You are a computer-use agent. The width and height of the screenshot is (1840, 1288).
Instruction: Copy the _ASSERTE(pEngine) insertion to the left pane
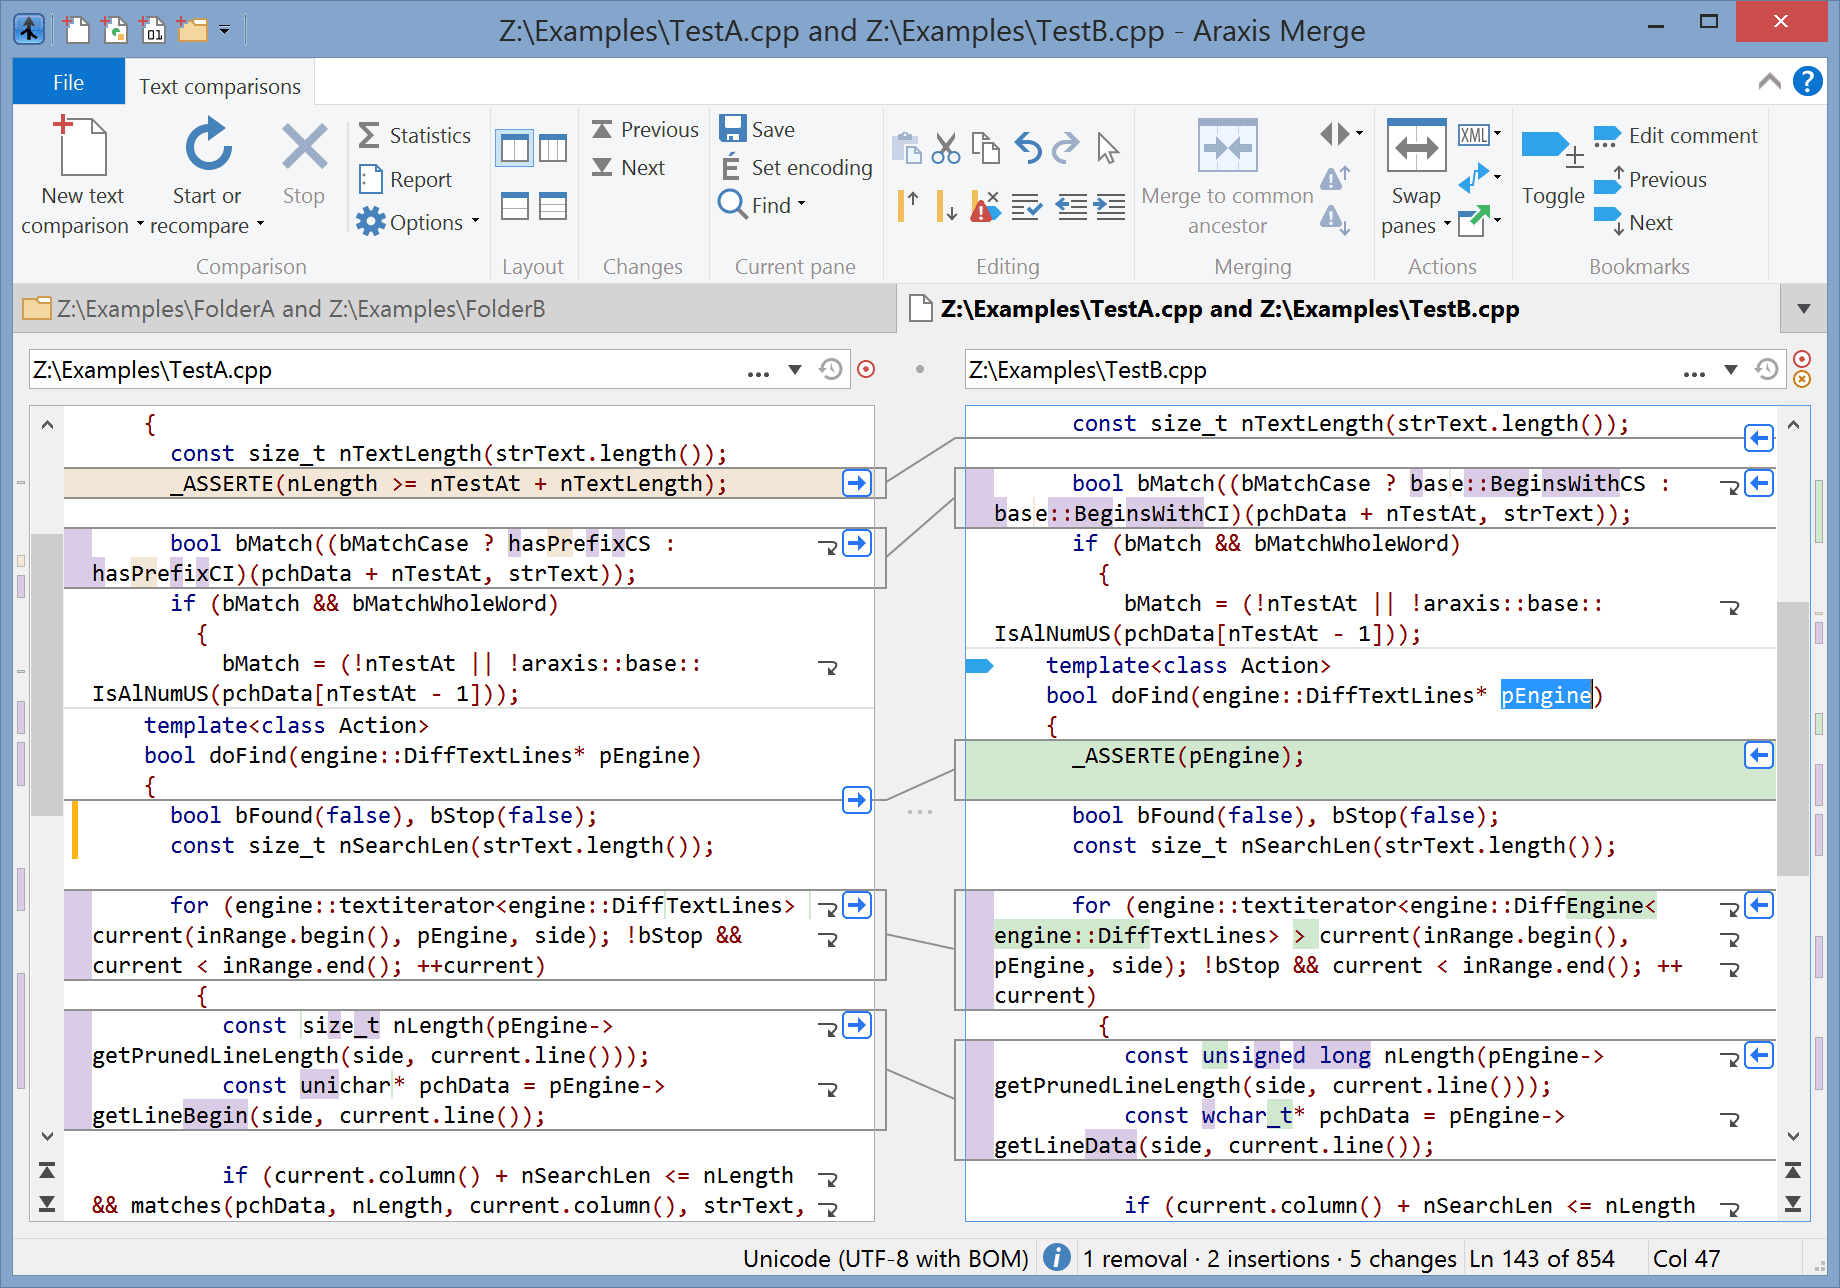pyautogui.click(x=1759, y=755)
